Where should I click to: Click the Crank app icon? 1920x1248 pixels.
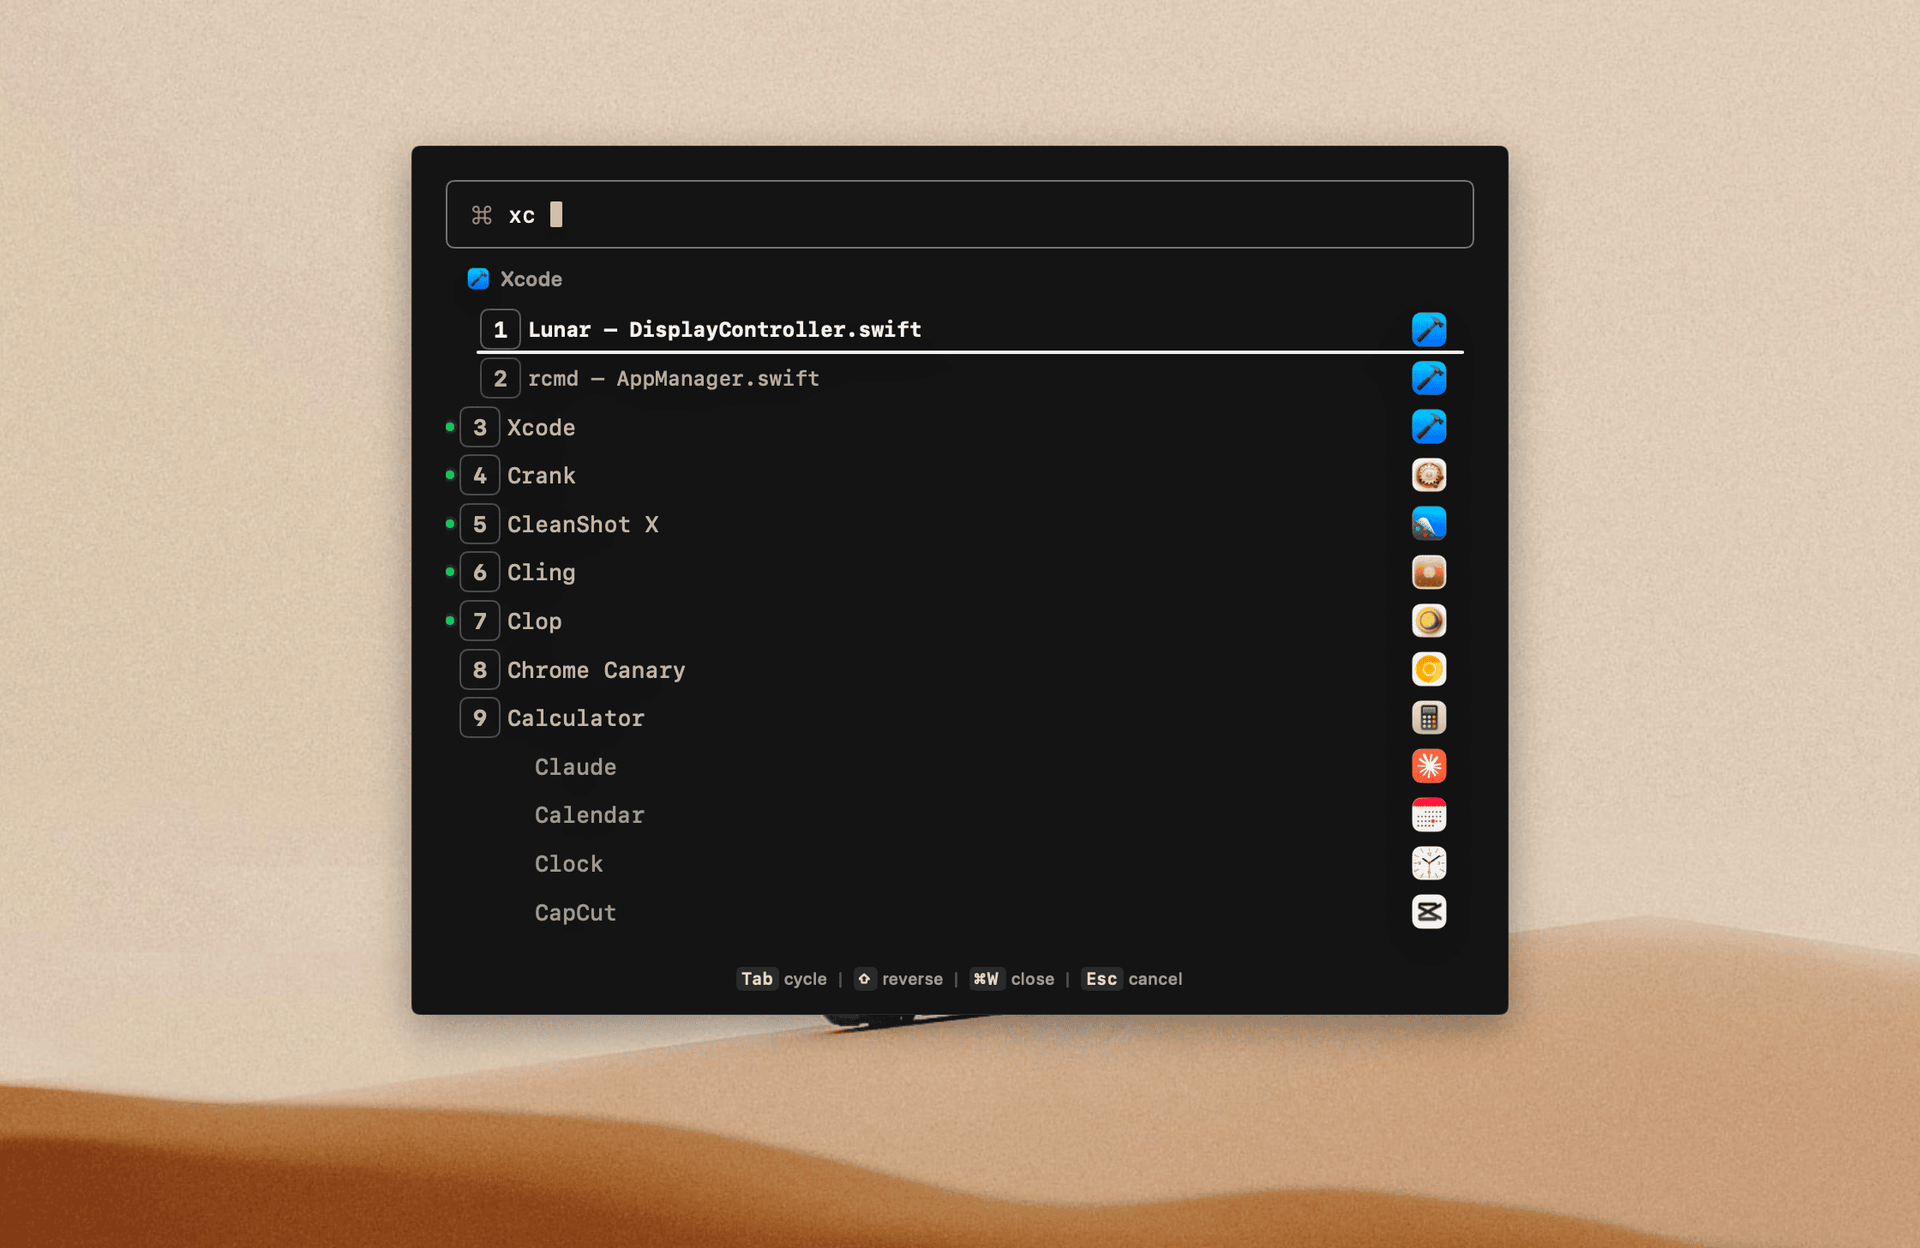point(1428,475)
